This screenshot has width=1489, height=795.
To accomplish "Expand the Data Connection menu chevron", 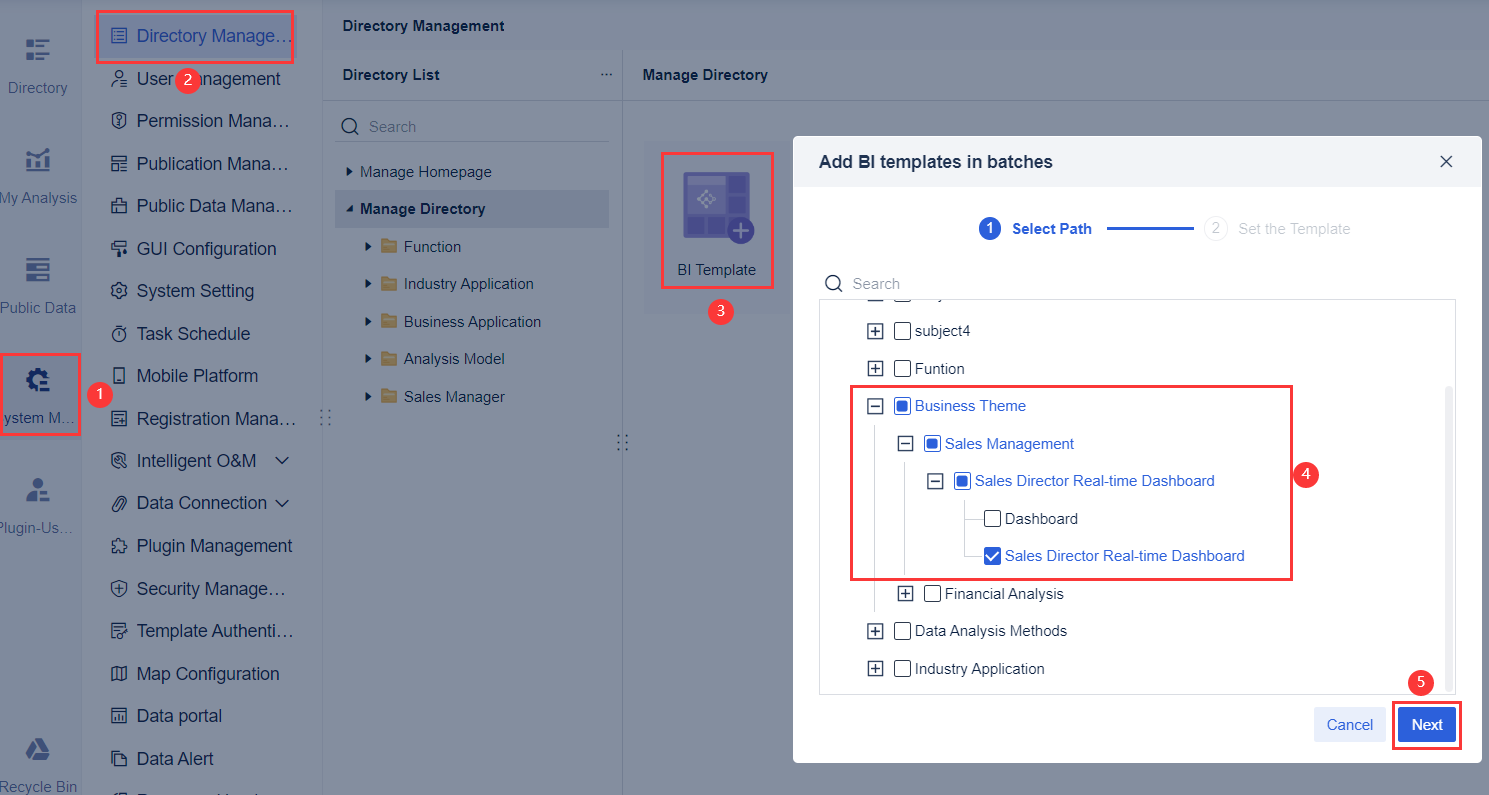I will [282, 503].
